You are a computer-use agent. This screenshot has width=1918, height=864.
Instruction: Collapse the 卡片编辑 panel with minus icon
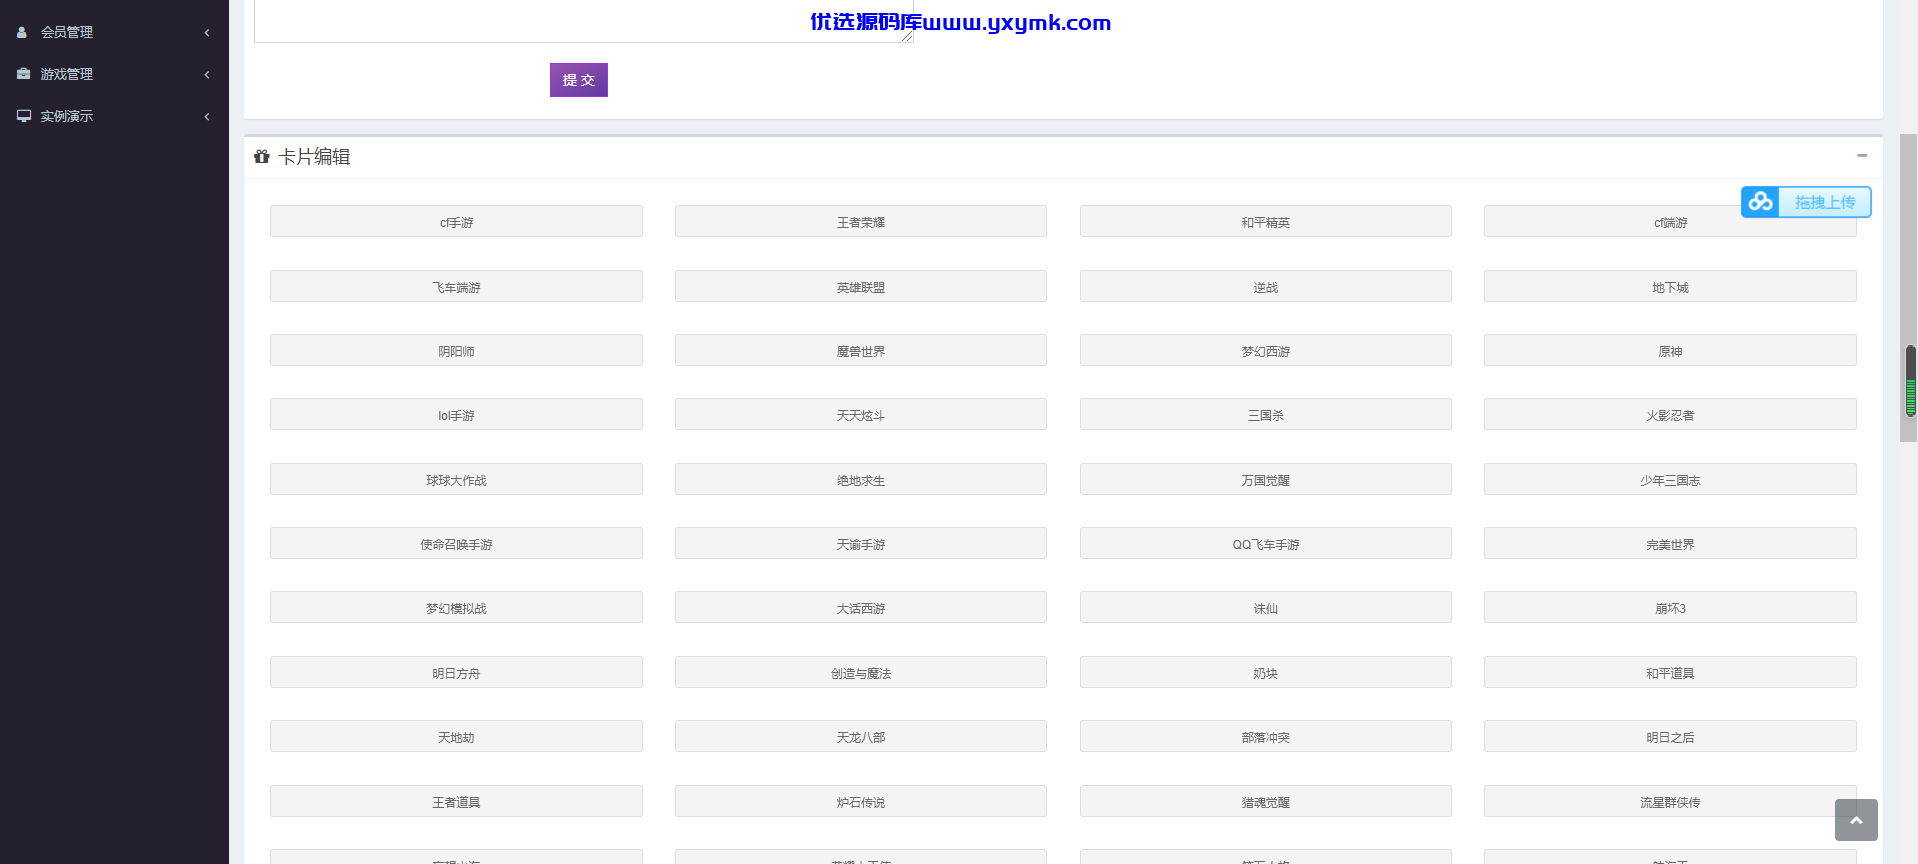click(x=1862, y=155)
